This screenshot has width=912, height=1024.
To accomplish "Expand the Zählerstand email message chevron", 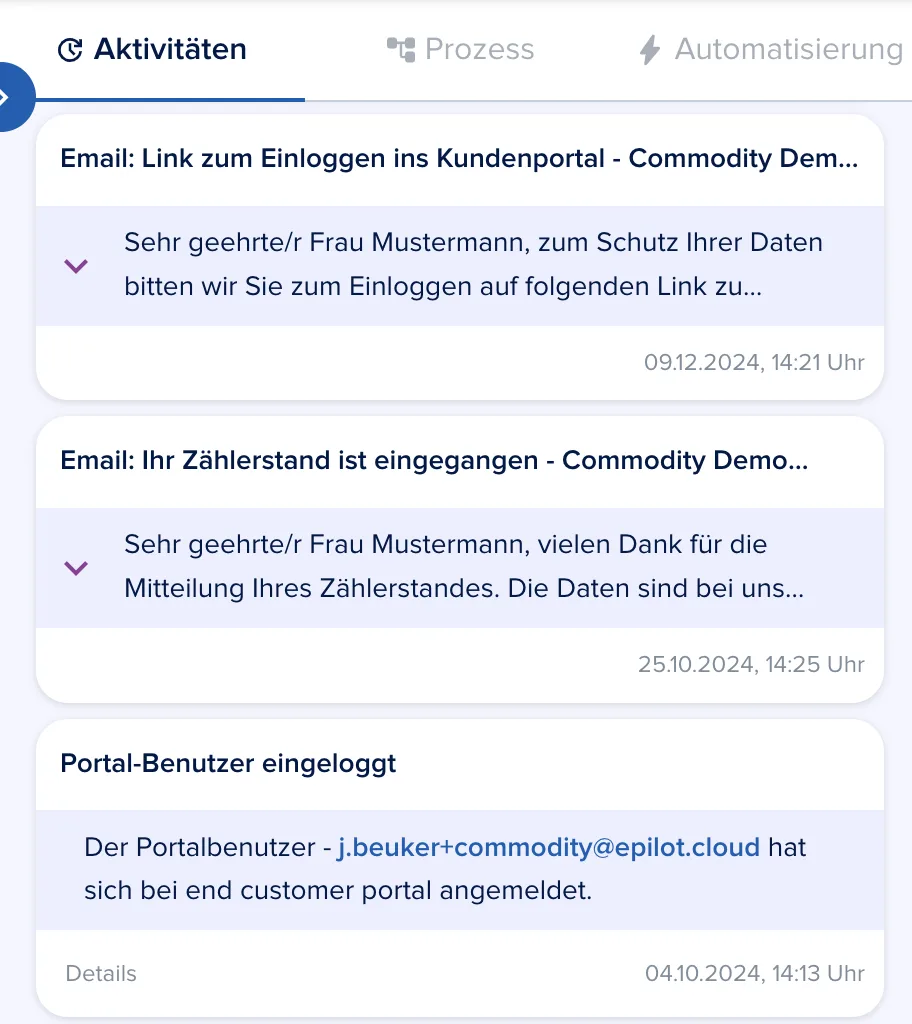I will (76, 568).
